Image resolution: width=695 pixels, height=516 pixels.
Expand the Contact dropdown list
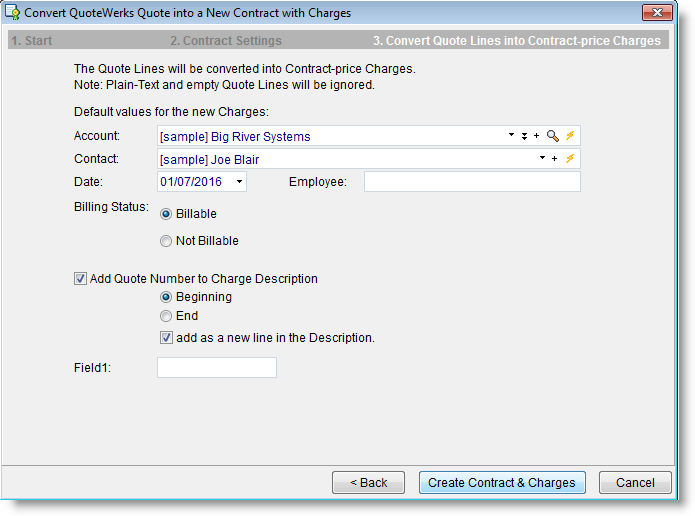[x=541, y=159]
